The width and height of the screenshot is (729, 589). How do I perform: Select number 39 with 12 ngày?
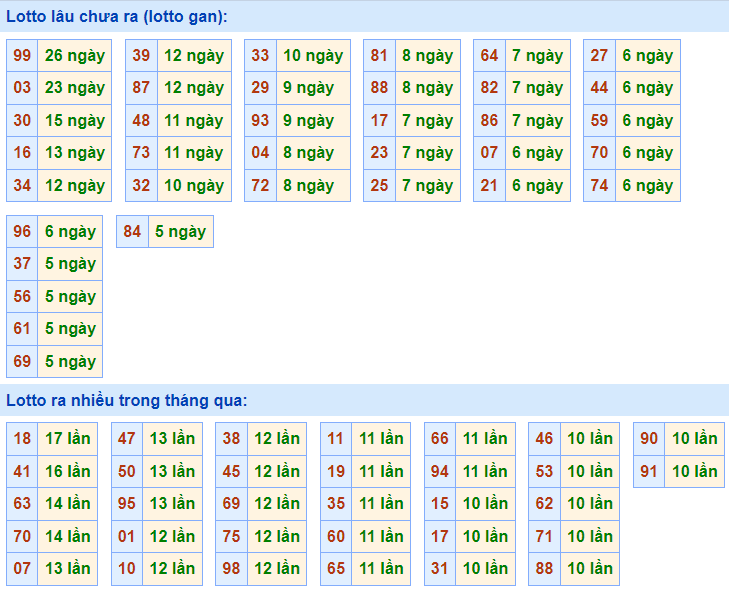click(x=141, y=55)
